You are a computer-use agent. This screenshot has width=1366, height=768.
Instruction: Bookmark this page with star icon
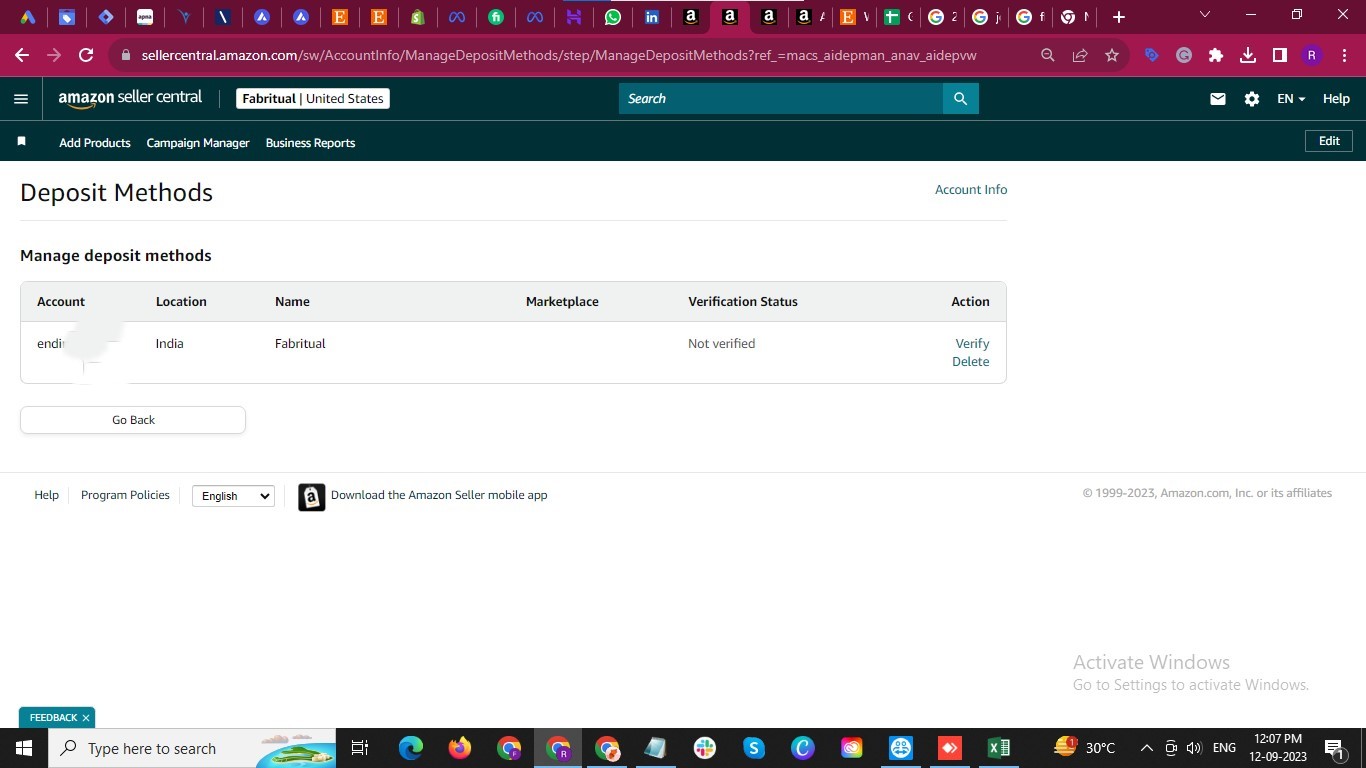[1111, 55]
